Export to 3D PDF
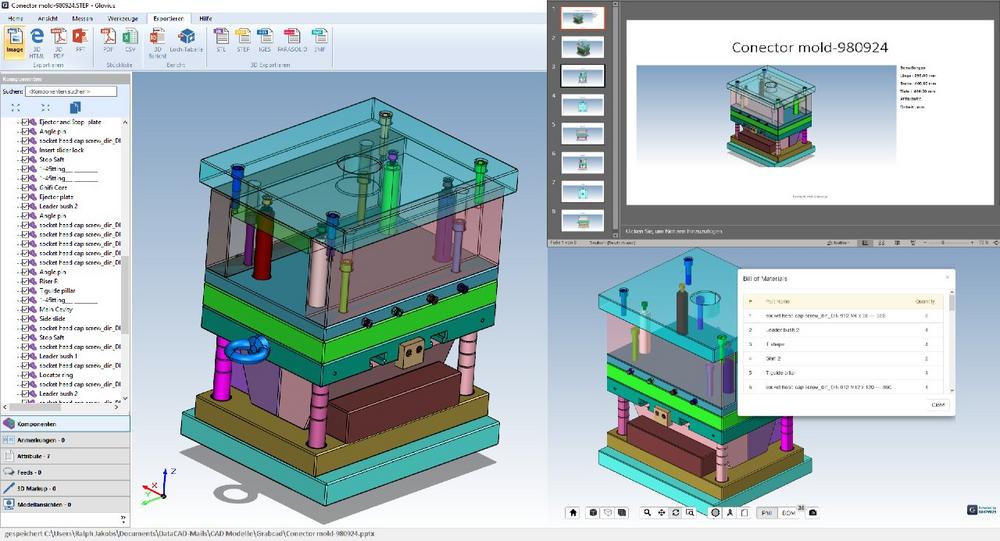Image resolution: width=1000 pixels, height=541 pixels. pos(59,41)
